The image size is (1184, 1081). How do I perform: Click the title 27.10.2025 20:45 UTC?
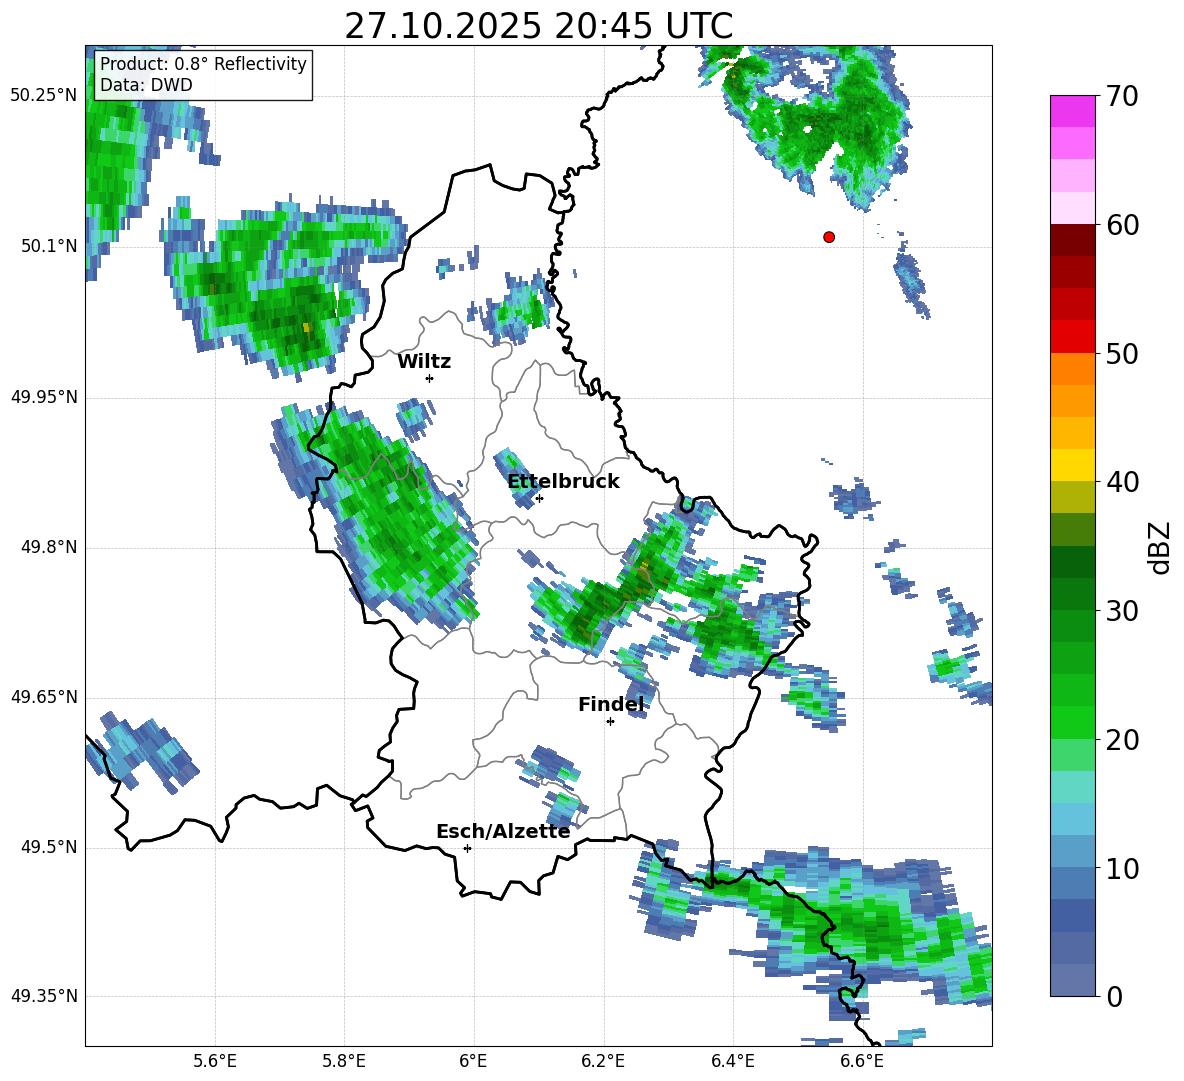coord(539,26)
